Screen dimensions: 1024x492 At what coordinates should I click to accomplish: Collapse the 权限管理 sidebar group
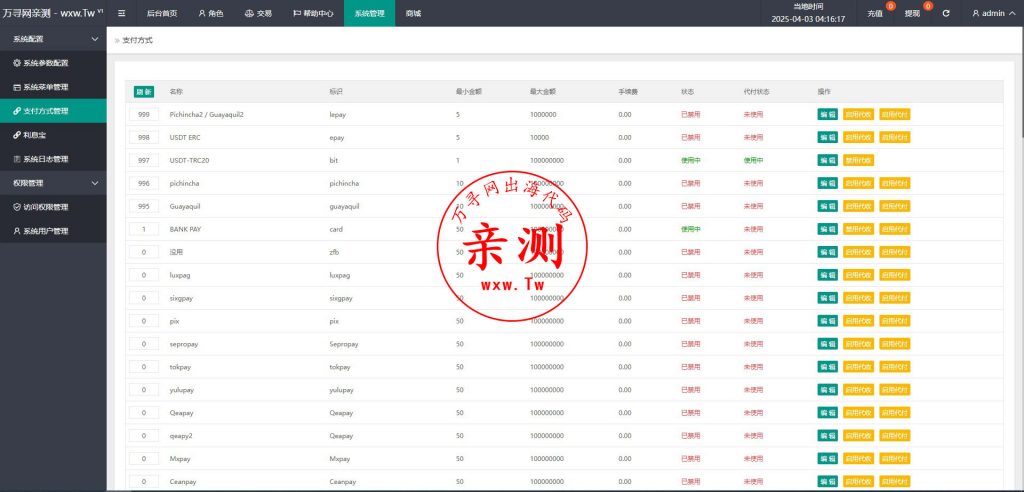tap(53, 183)
